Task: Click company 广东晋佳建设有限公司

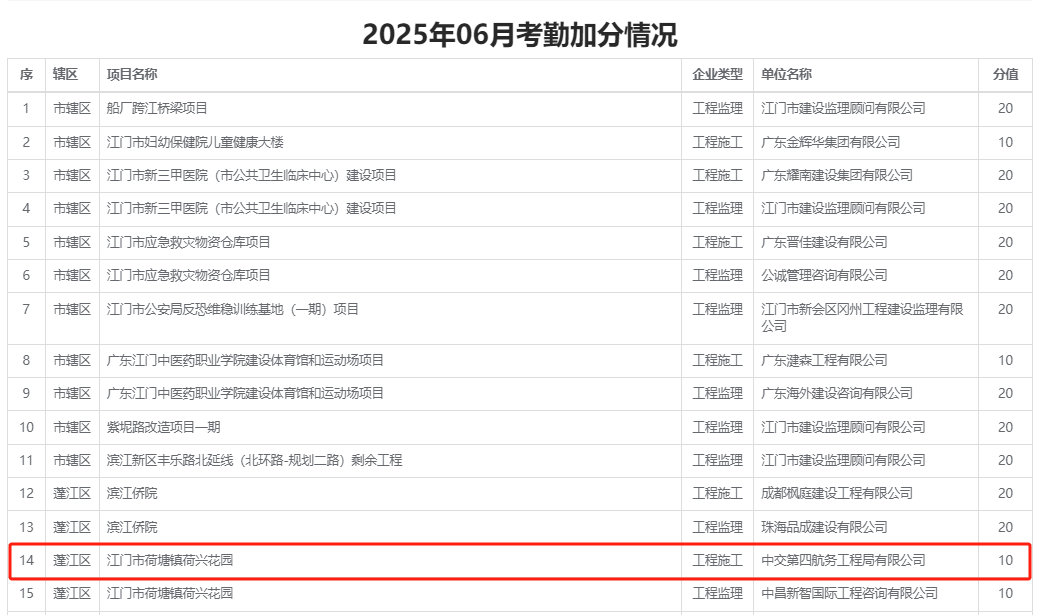Action: pos(824,242)
